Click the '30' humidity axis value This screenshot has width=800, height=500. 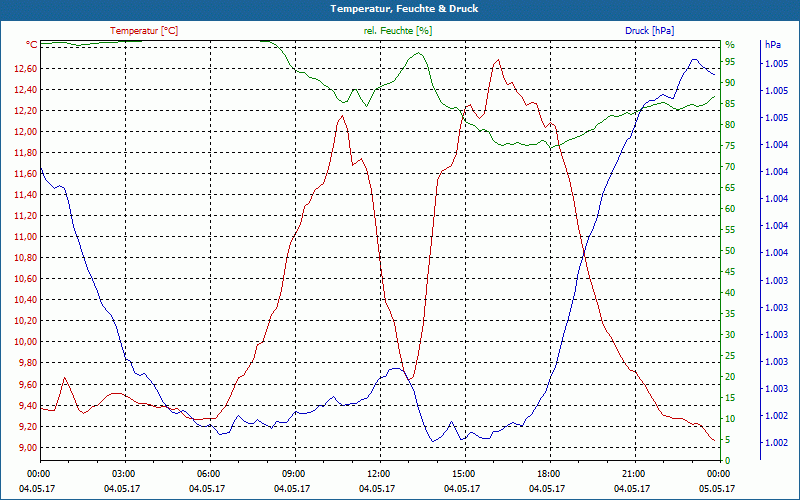(x=730, y=335)
